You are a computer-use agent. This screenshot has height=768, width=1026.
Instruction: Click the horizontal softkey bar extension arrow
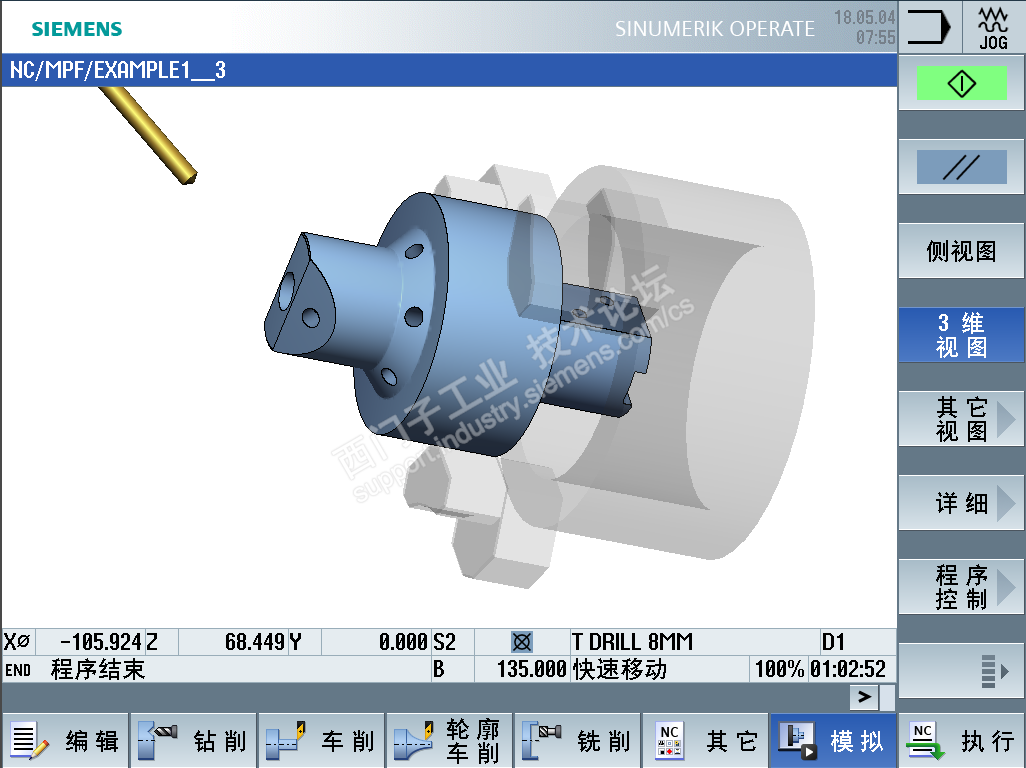864,697
